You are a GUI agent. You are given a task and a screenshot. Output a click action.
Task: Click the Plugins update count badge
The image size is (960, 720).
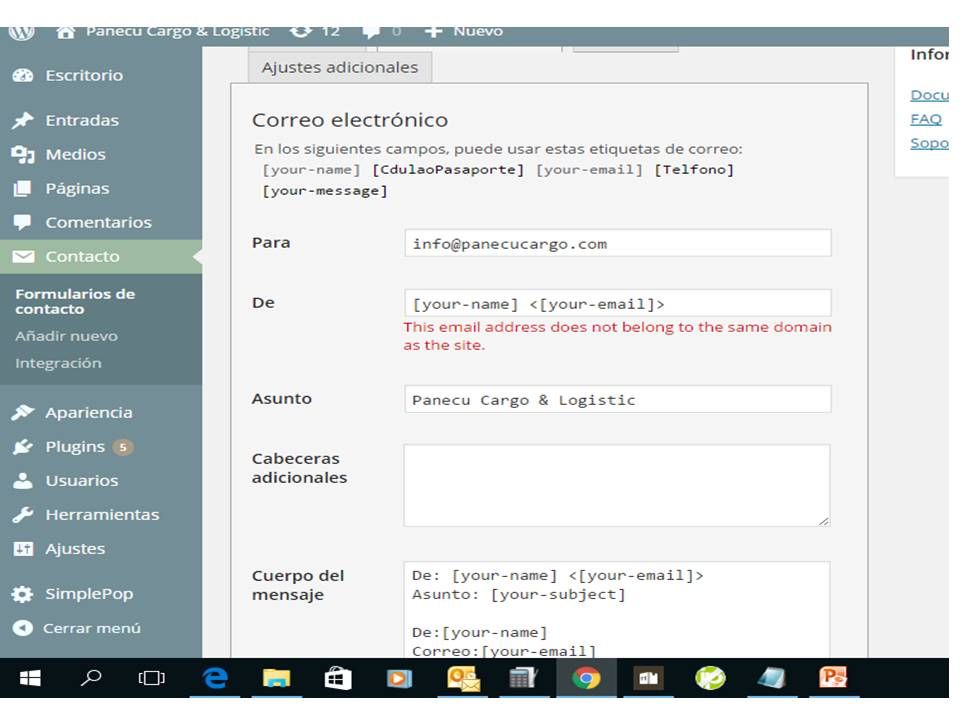(123, 447)
